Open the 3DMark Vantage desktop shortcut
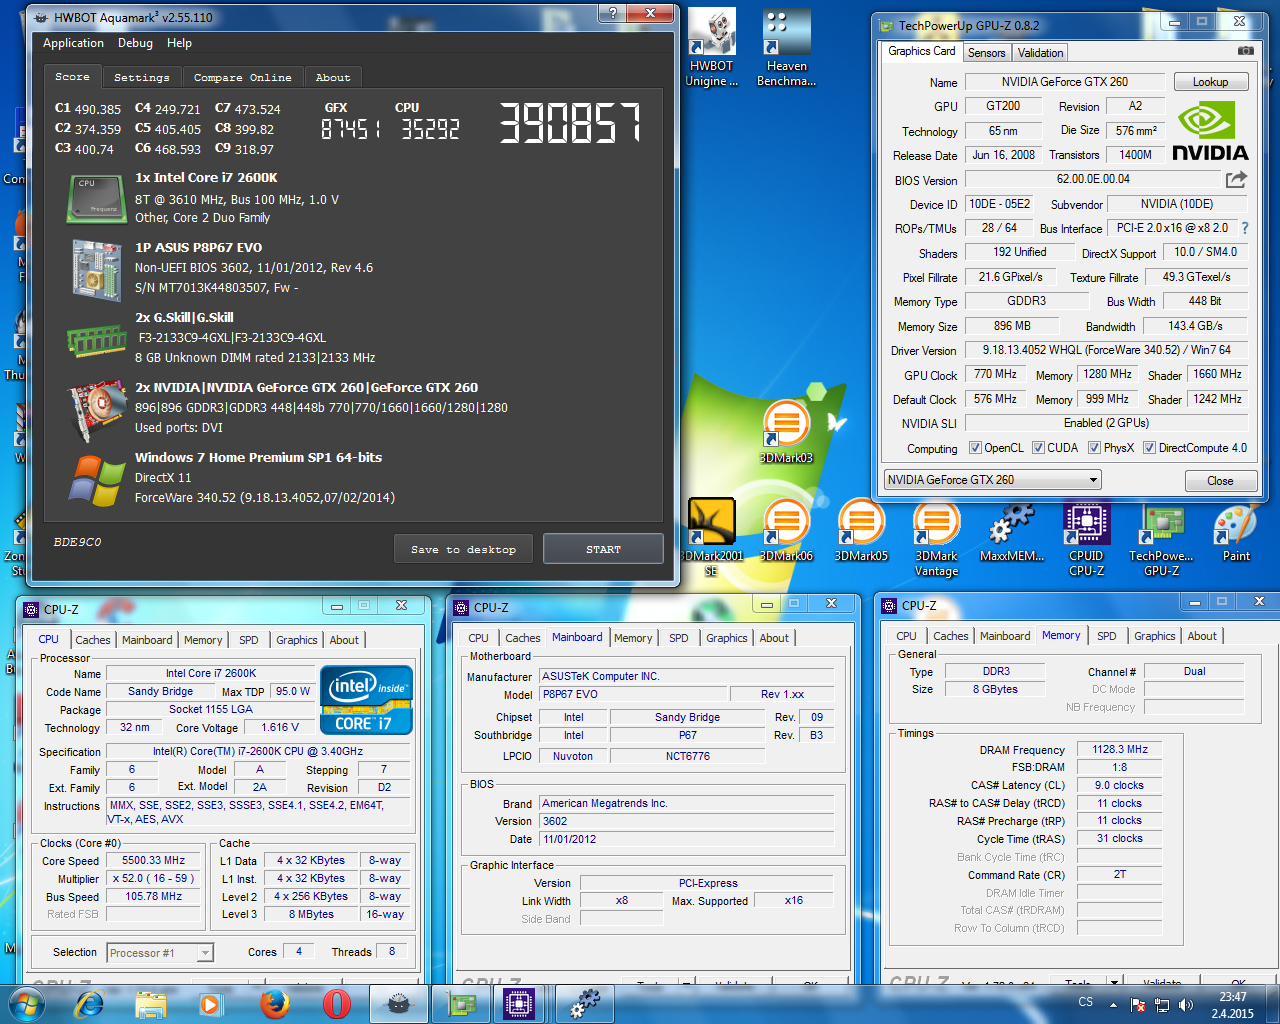Viewport: 1280px width, 1024px height. point(937,537)
